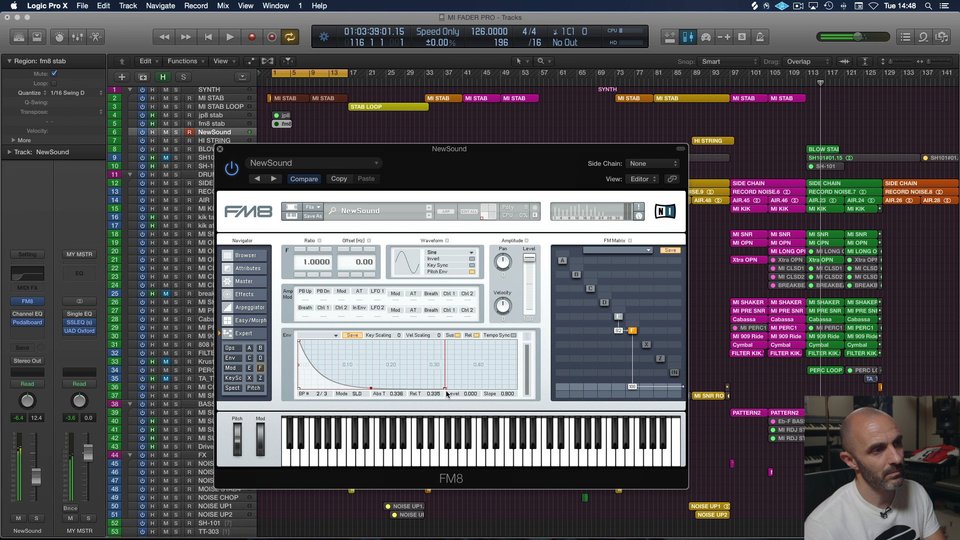Toggle the Metronome click button

click(760, 37)
